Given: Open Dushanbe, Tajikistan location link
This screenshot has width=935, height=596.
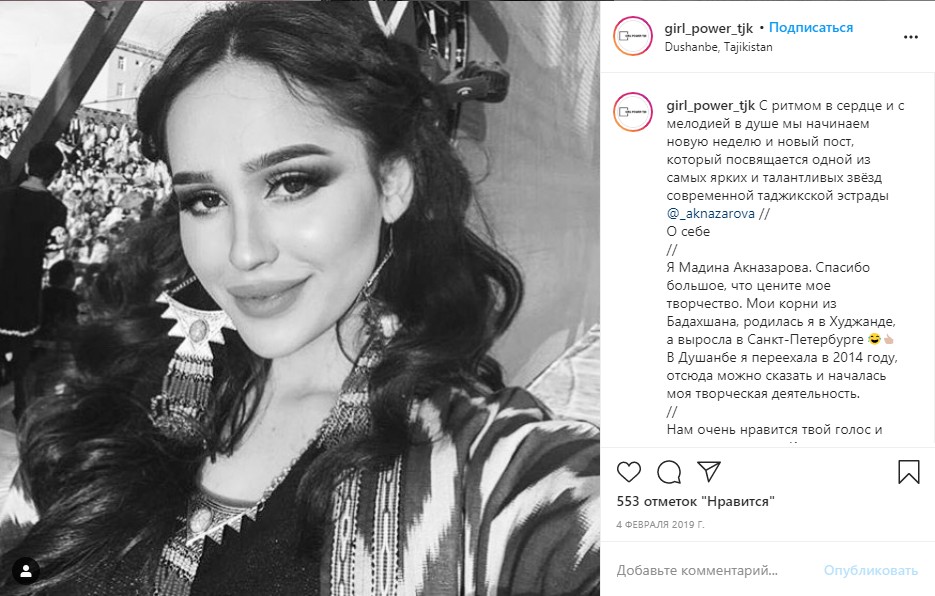Looking at the screenshot, I should point(719,47).
